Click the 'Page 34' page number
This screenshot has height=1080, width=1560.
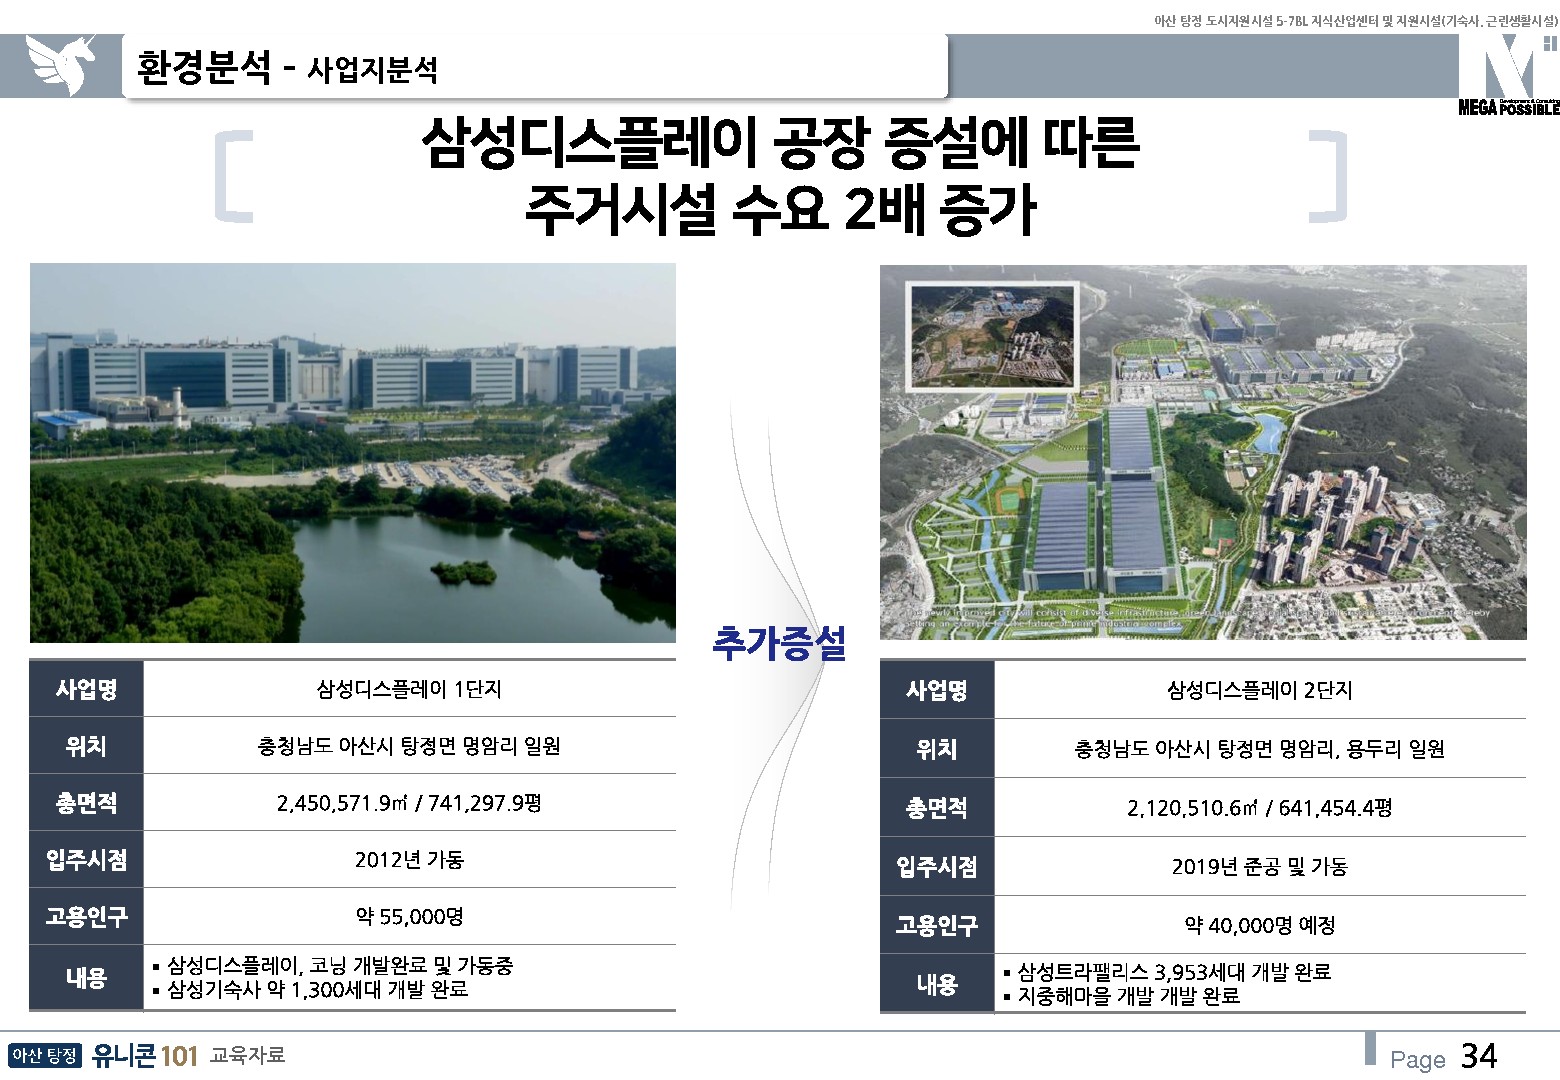[x=1445, y=1057]
